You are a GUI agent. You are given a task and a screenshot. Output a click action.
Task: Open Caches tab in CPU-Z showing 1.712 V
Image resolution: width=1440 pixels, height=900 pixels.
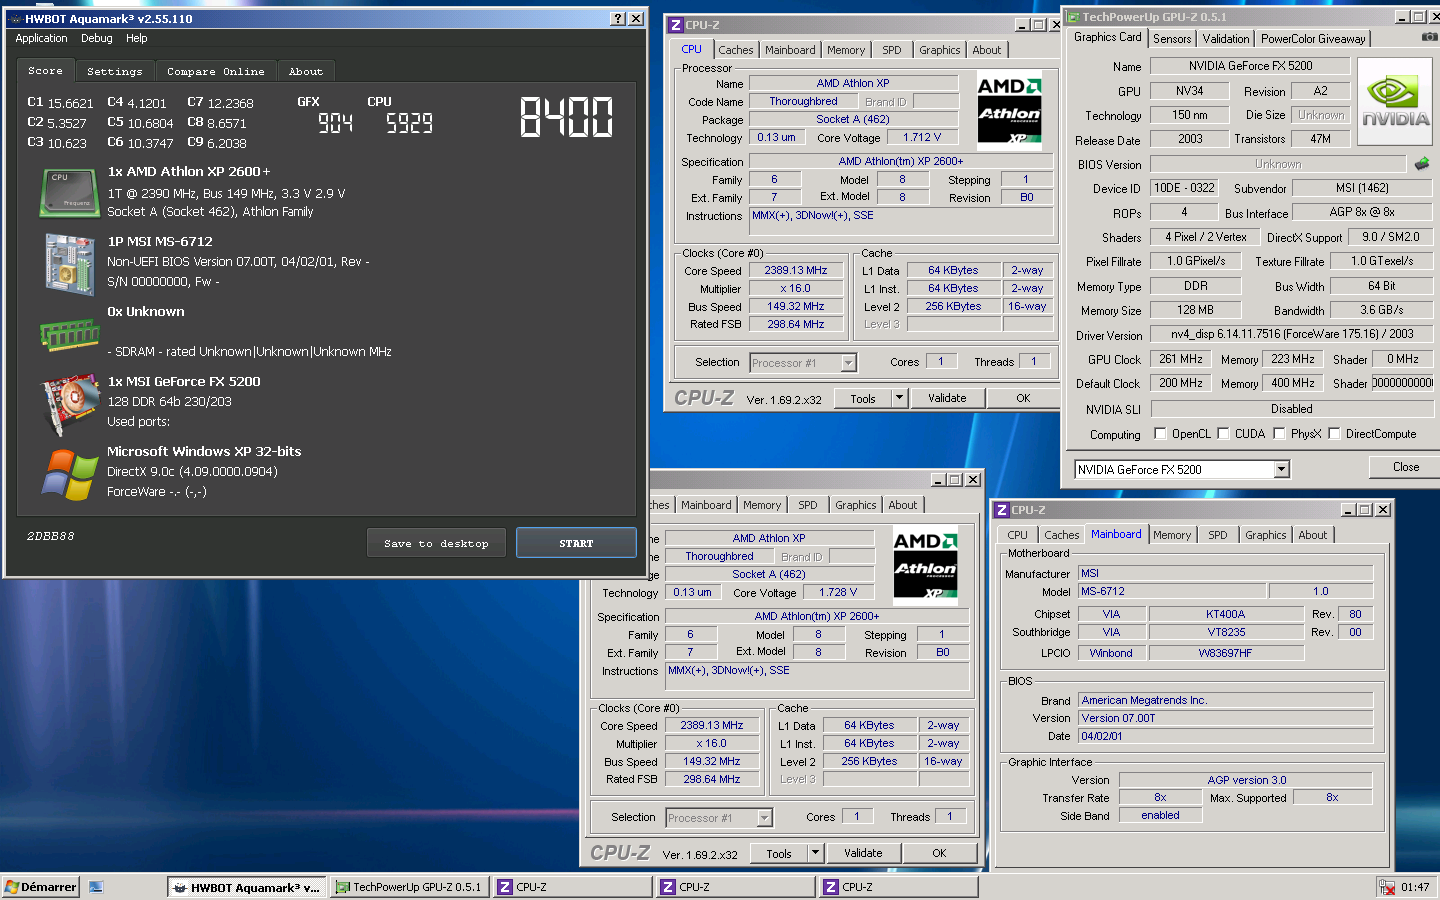click(736, 50)
